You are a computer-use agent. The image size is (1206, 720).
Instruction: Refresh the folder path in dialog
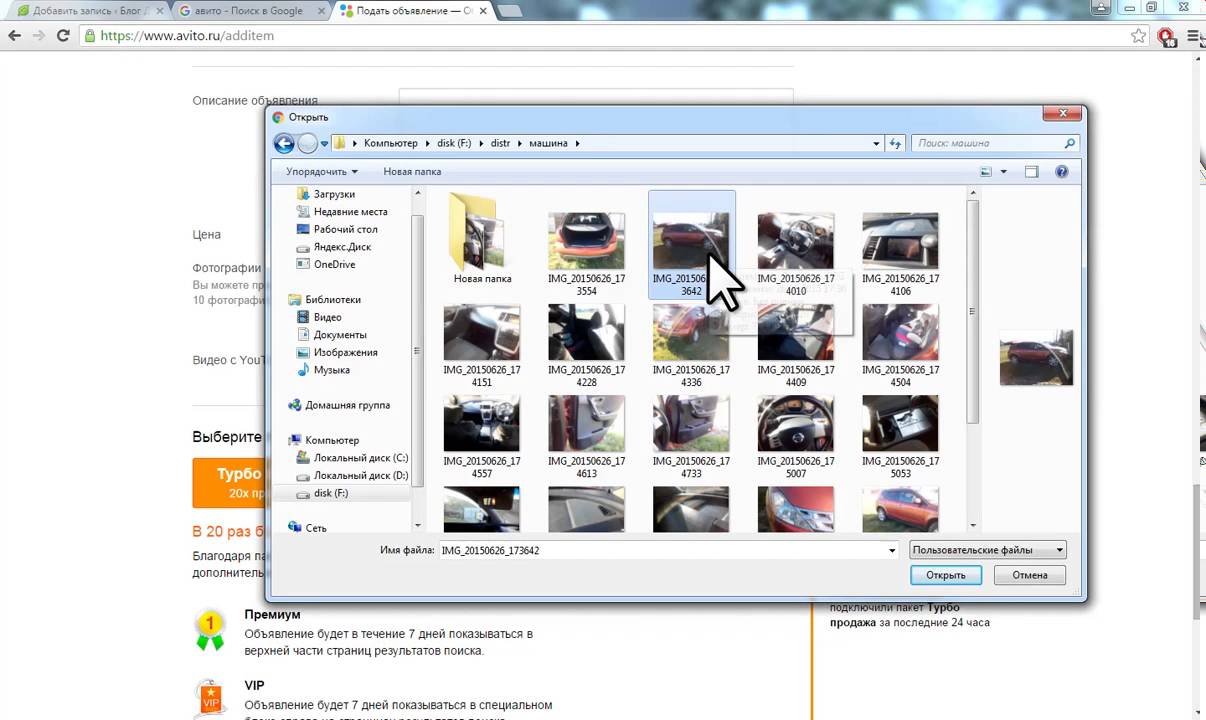[896, 143]
